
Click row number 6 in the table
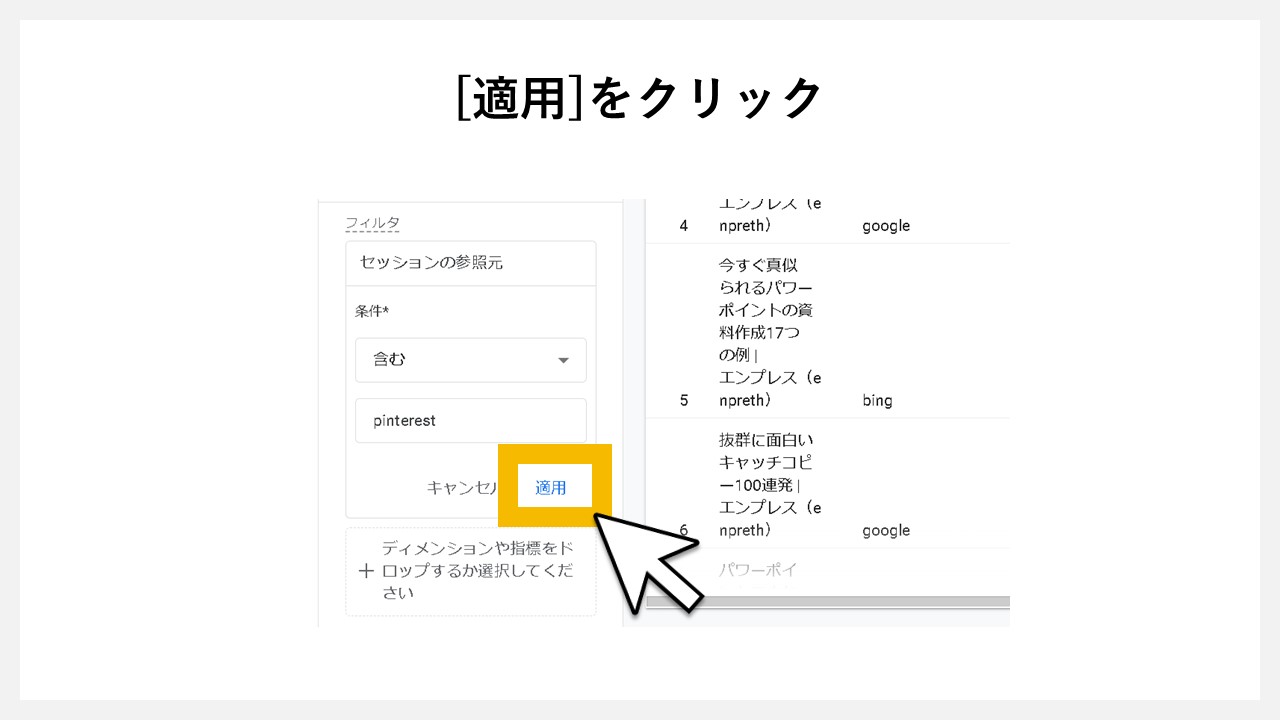[x=682, y=530]
